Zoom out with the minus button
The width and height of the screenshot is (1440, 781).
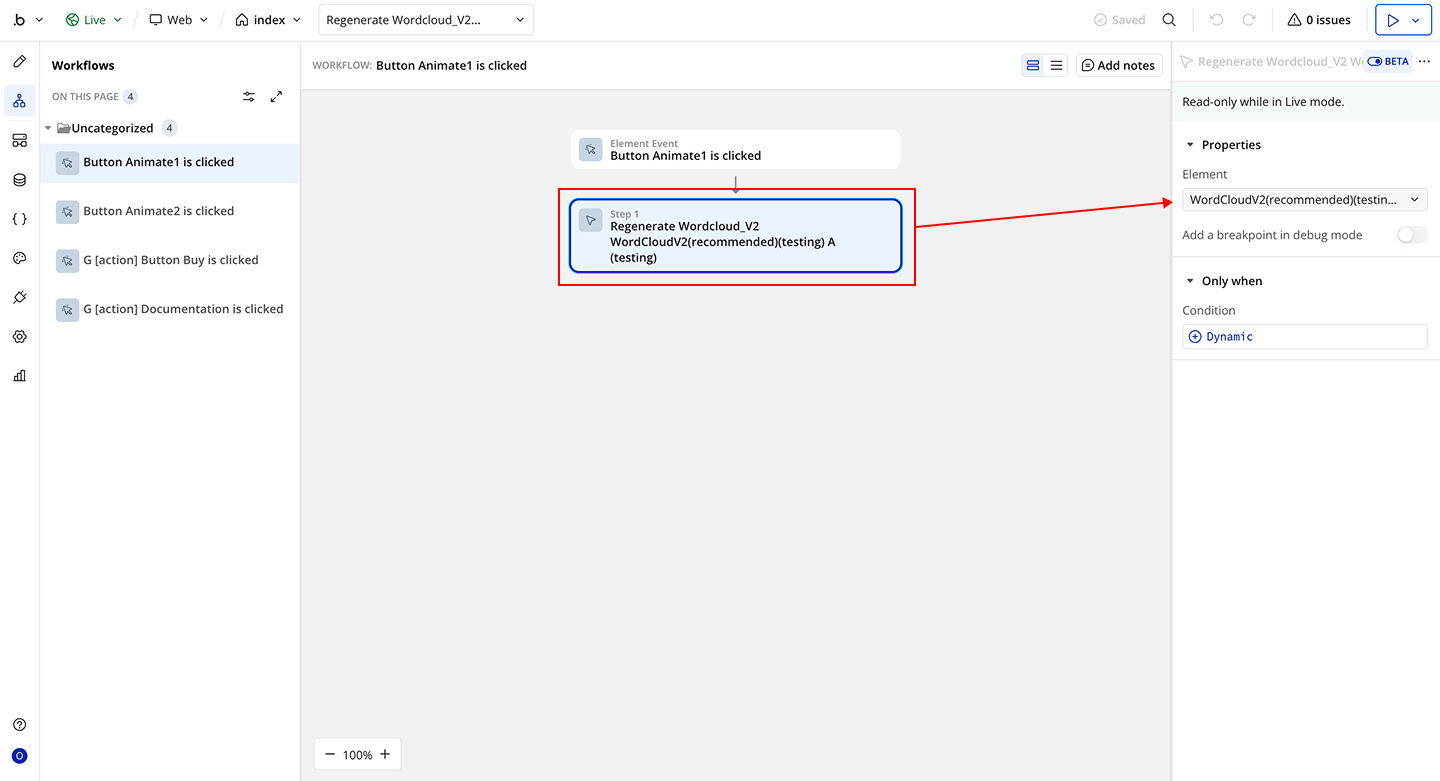click(330, 755)
